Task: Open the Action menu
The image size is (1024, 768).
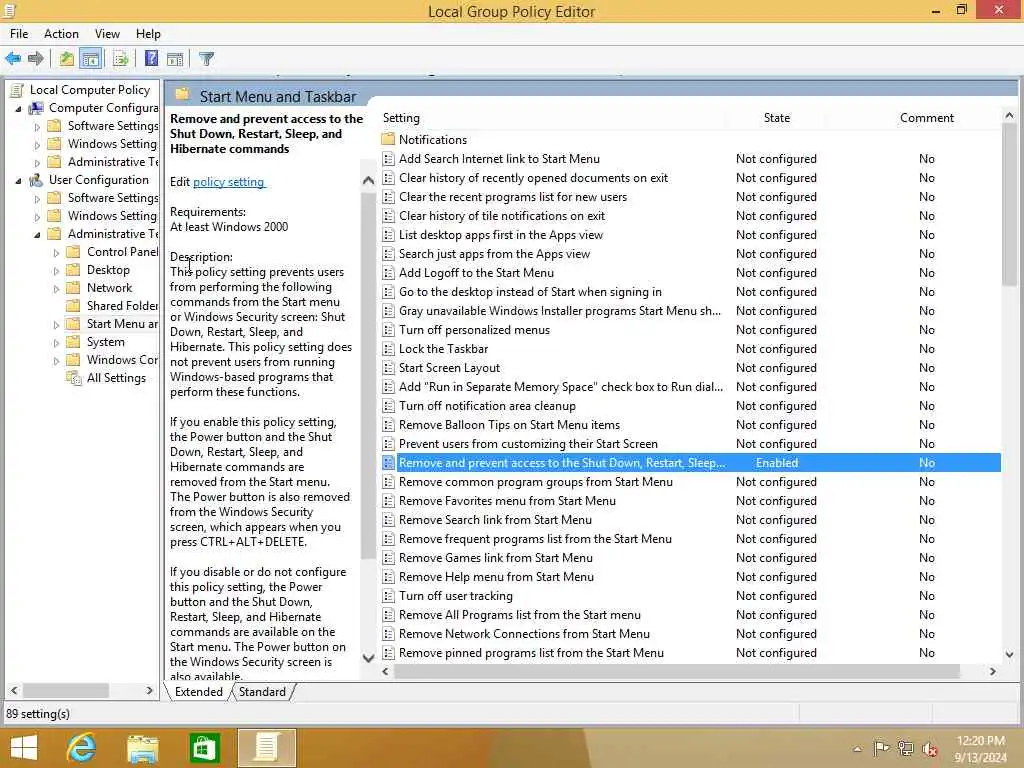Action: point(61,34)
